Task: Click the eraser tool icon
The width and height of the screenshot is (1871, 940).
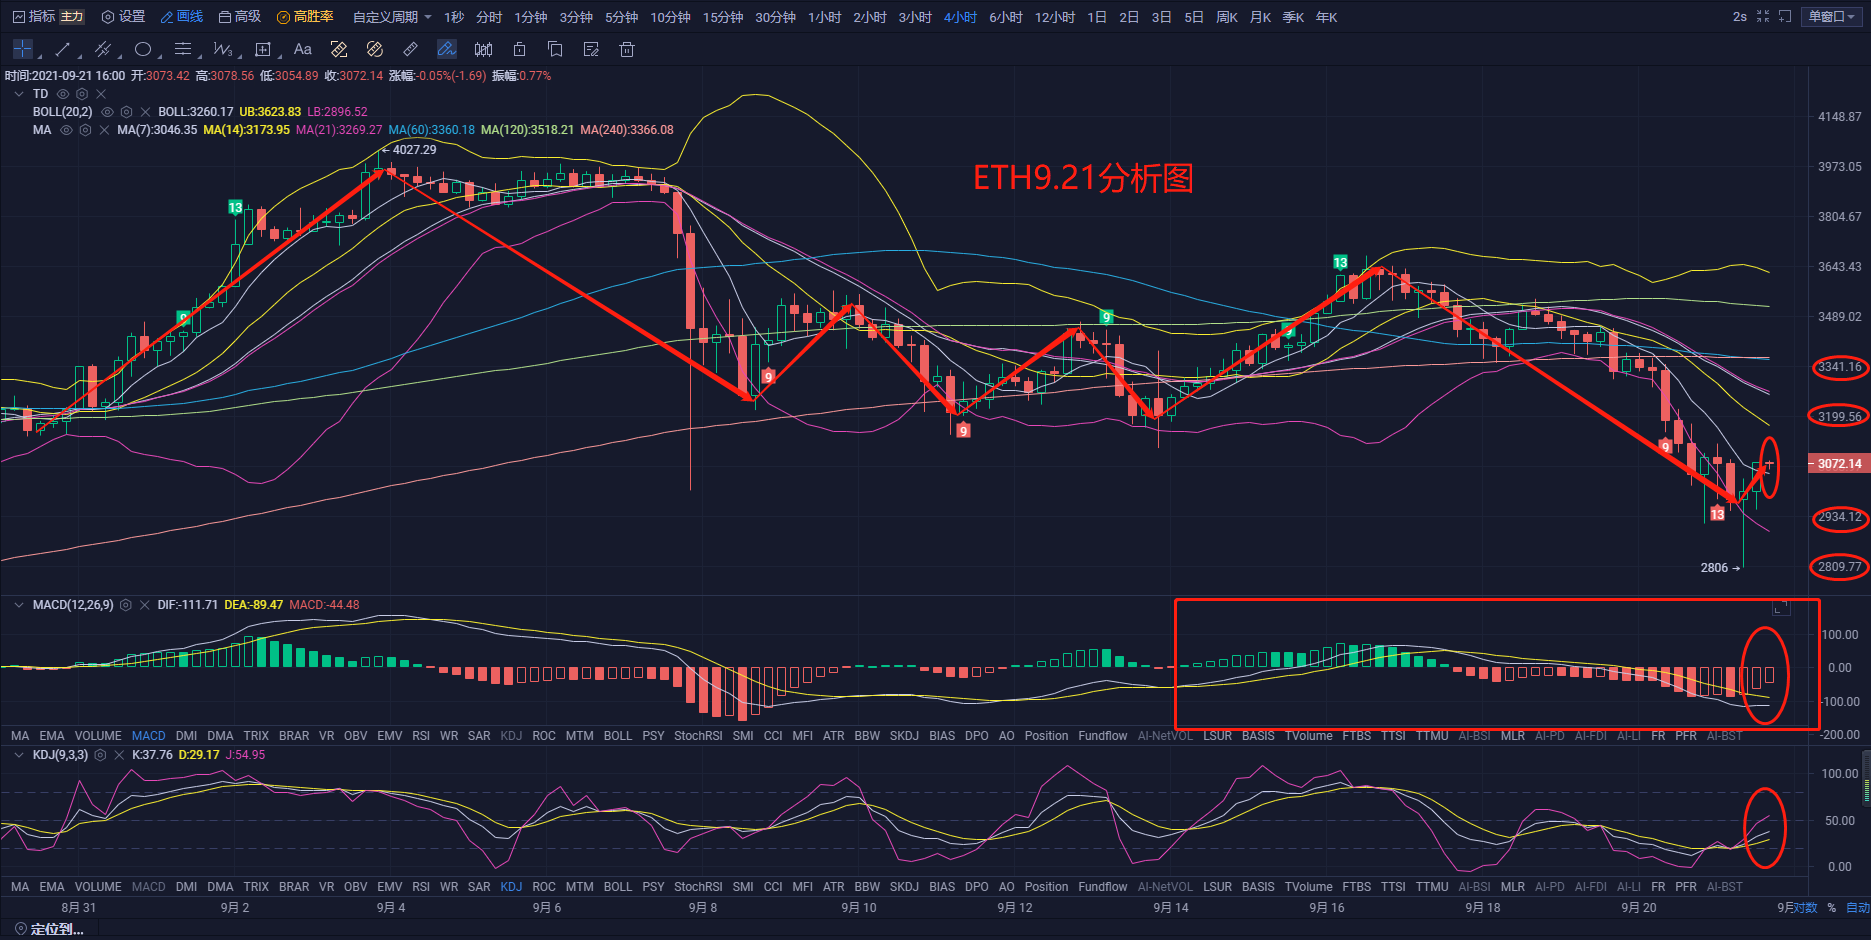Action: [x=339, y=49]
